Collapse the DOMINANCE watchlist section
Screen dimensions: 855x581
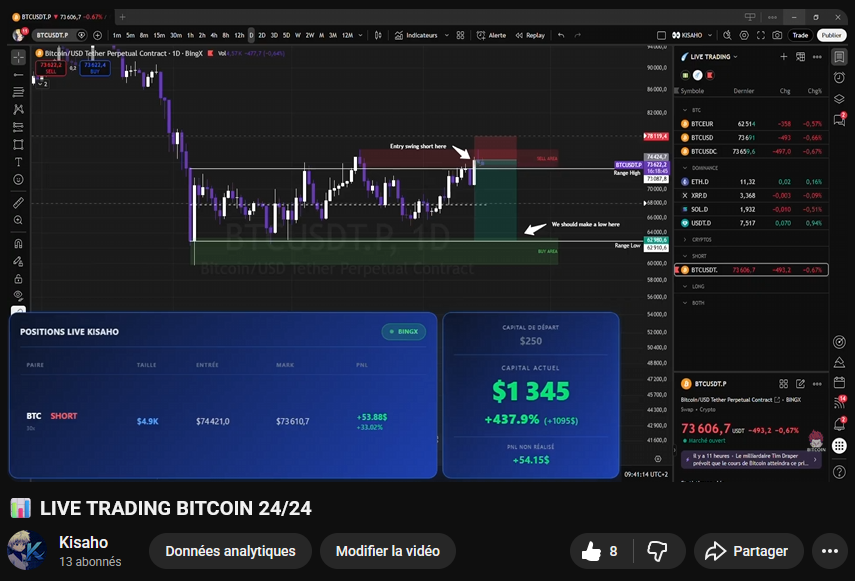[x=685, y=168]
